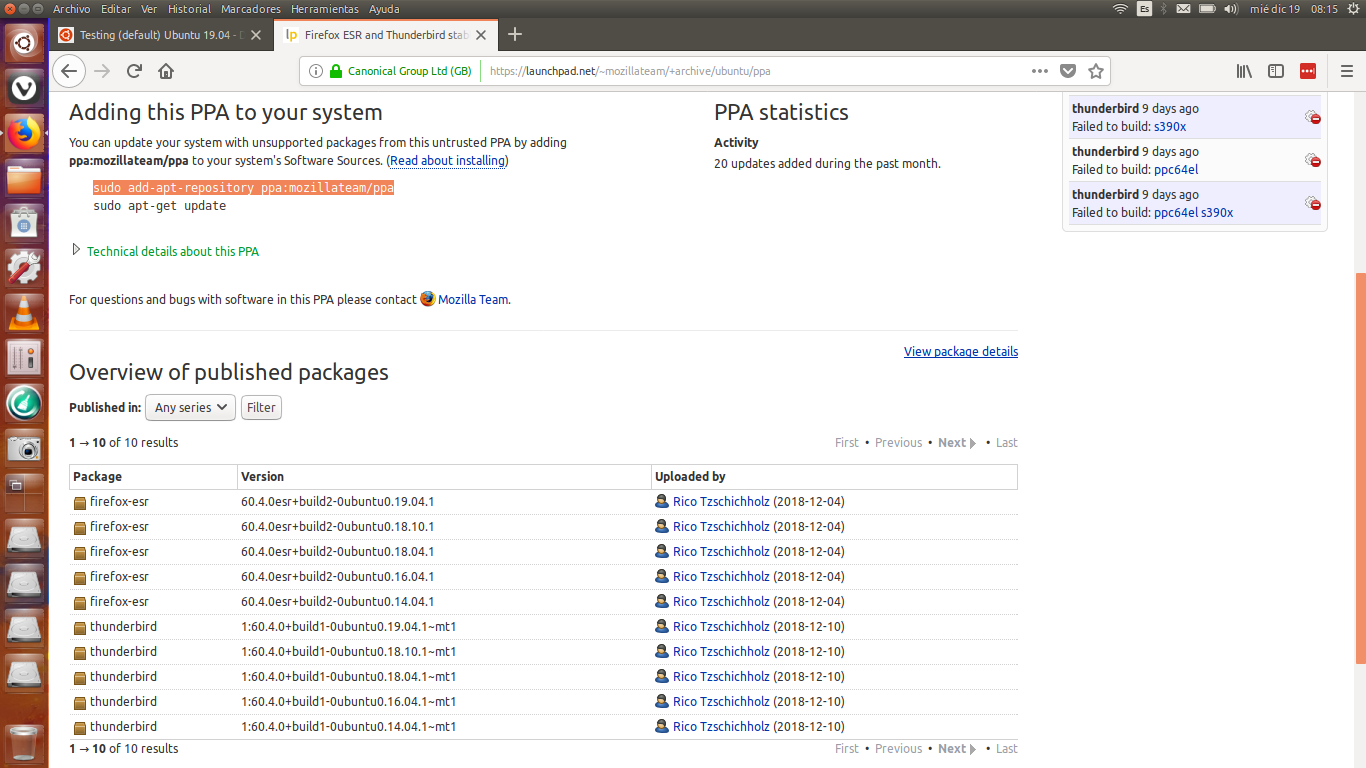This screenshot has width=1366, height=768.
Task: Open the Marcadores menu
Action: click(250, 9)
